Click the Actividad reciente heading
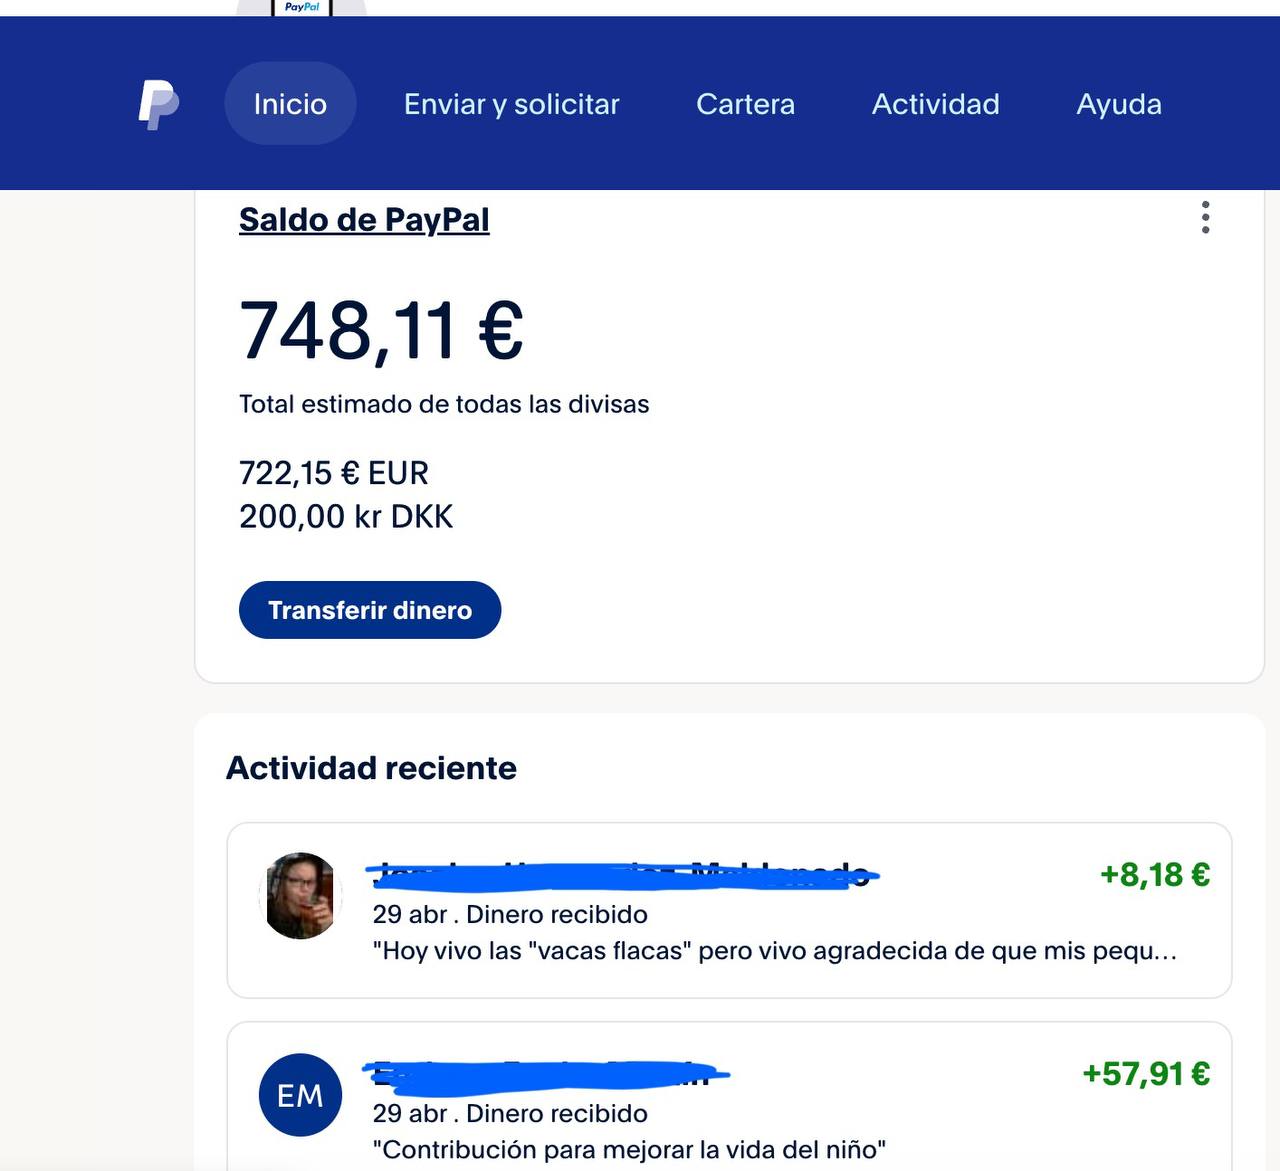 coord(372,768)
